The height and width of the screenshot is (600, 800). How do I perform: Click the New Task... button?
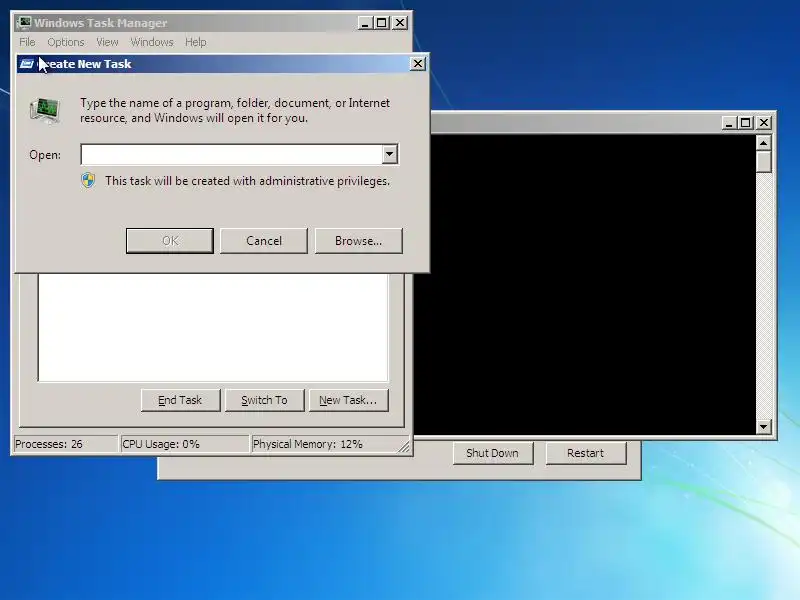click(348, 401)
